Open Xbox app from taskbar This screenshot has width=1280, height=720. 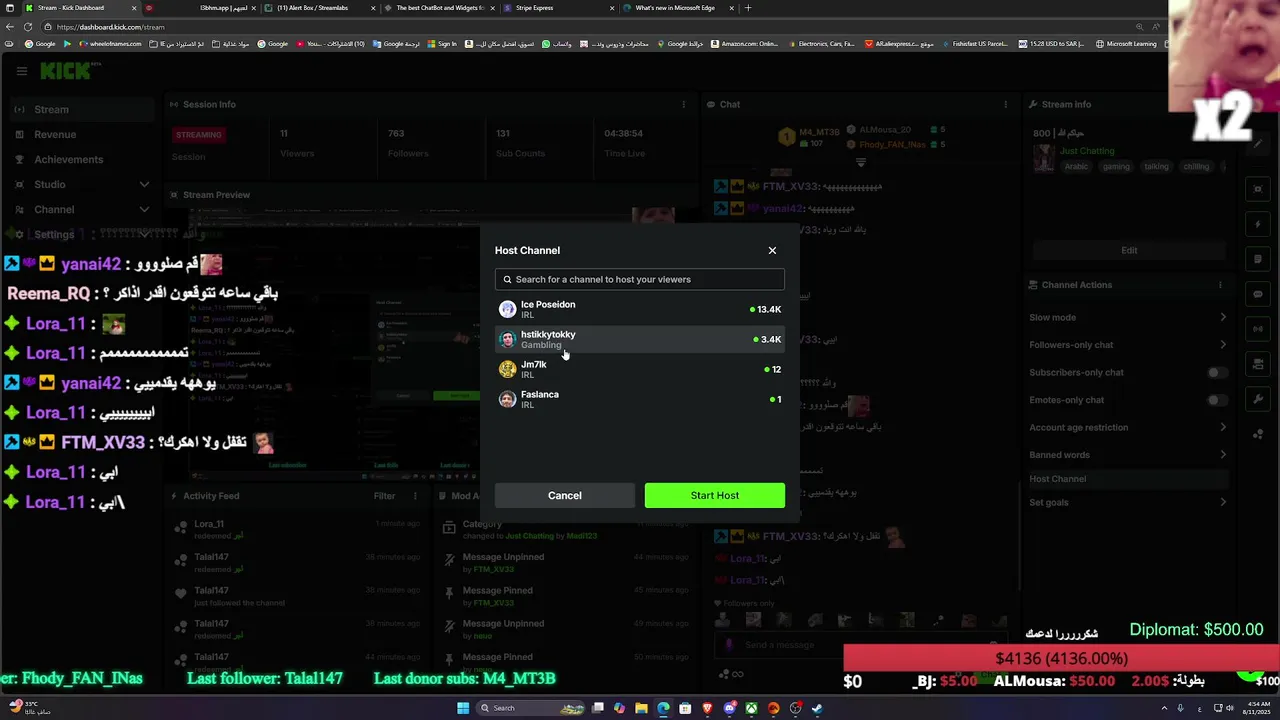[751, 708]
